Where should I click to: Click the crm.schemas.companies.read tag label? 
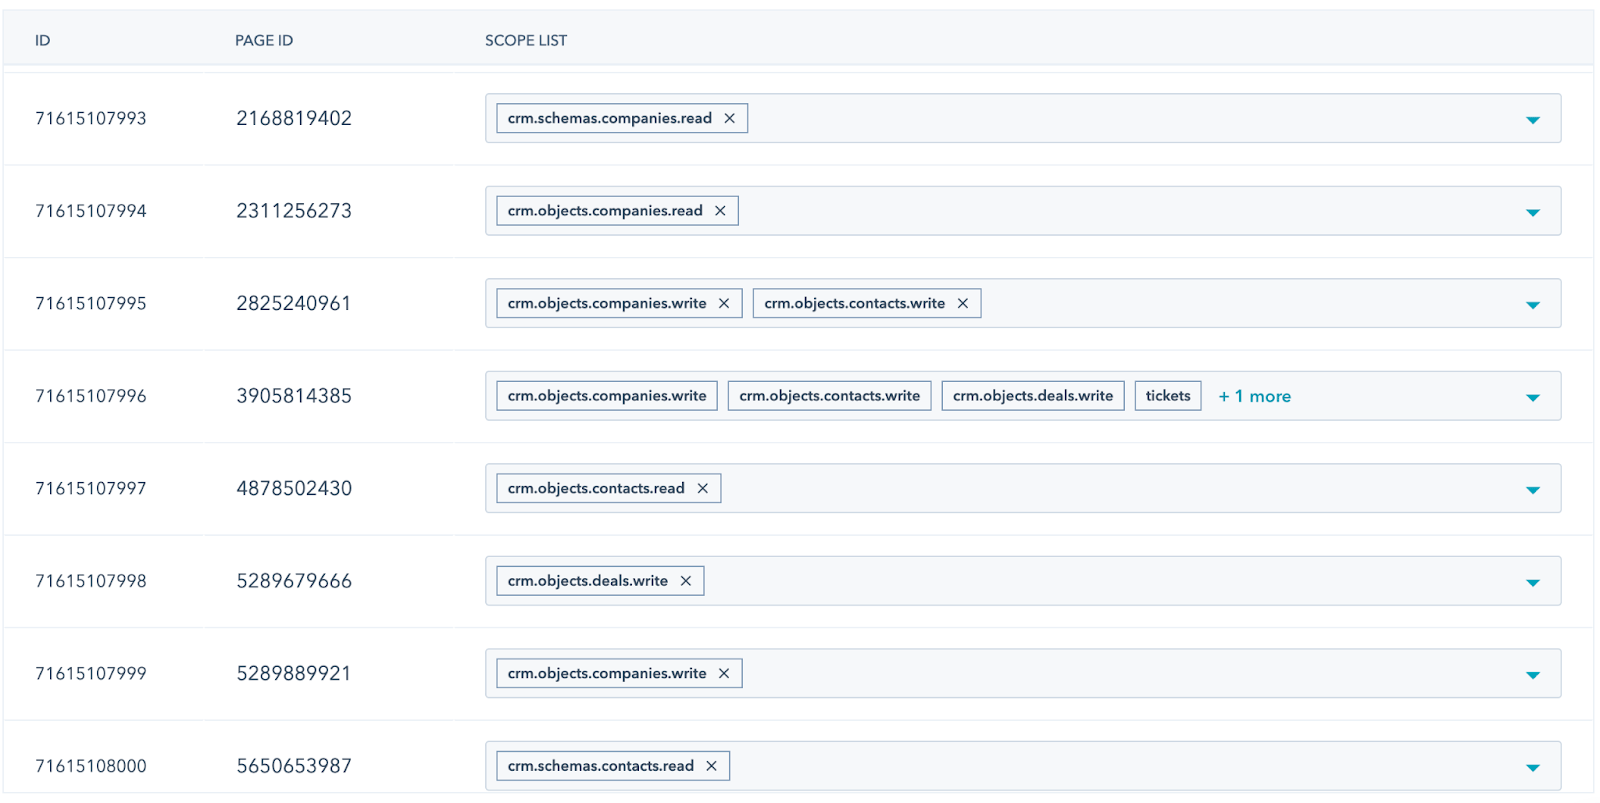click(x=610, y=118)
